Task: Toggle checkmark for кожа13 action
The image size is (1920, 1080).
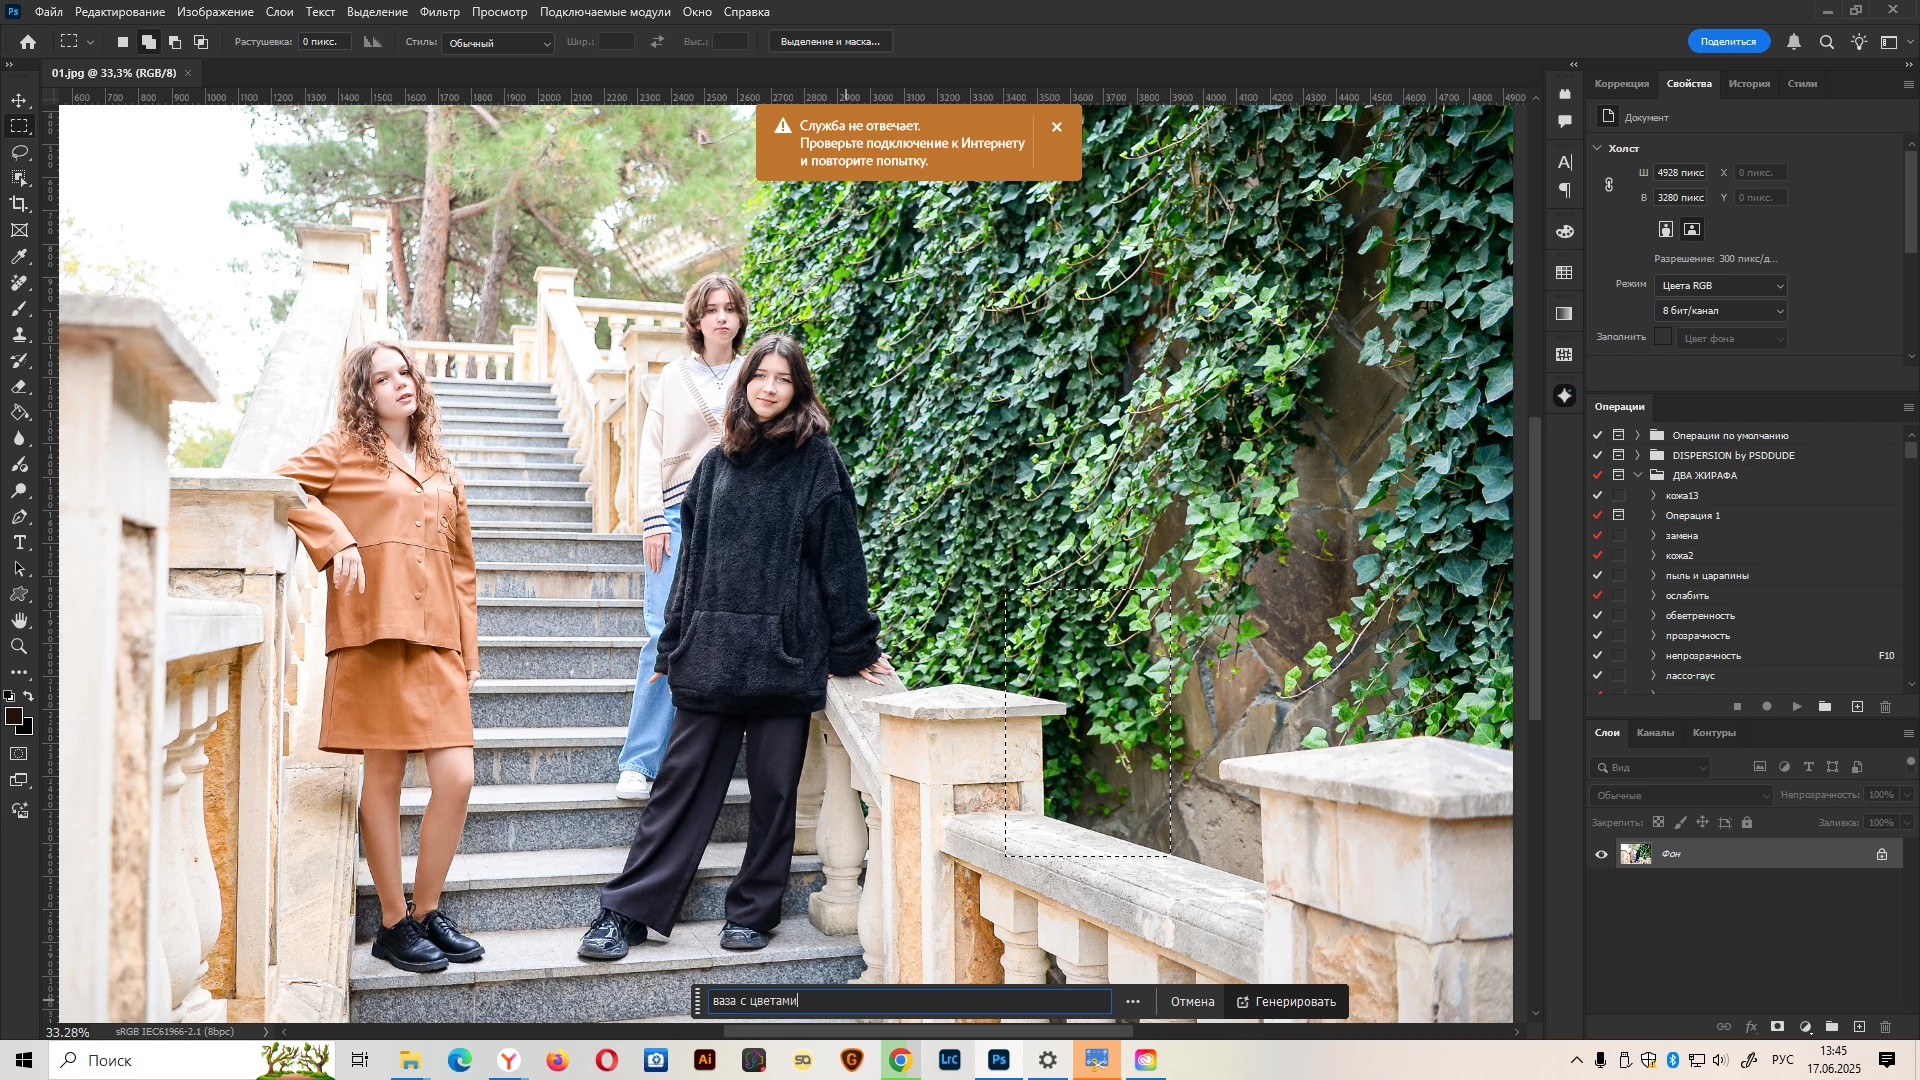Action: pos(1597,496)
